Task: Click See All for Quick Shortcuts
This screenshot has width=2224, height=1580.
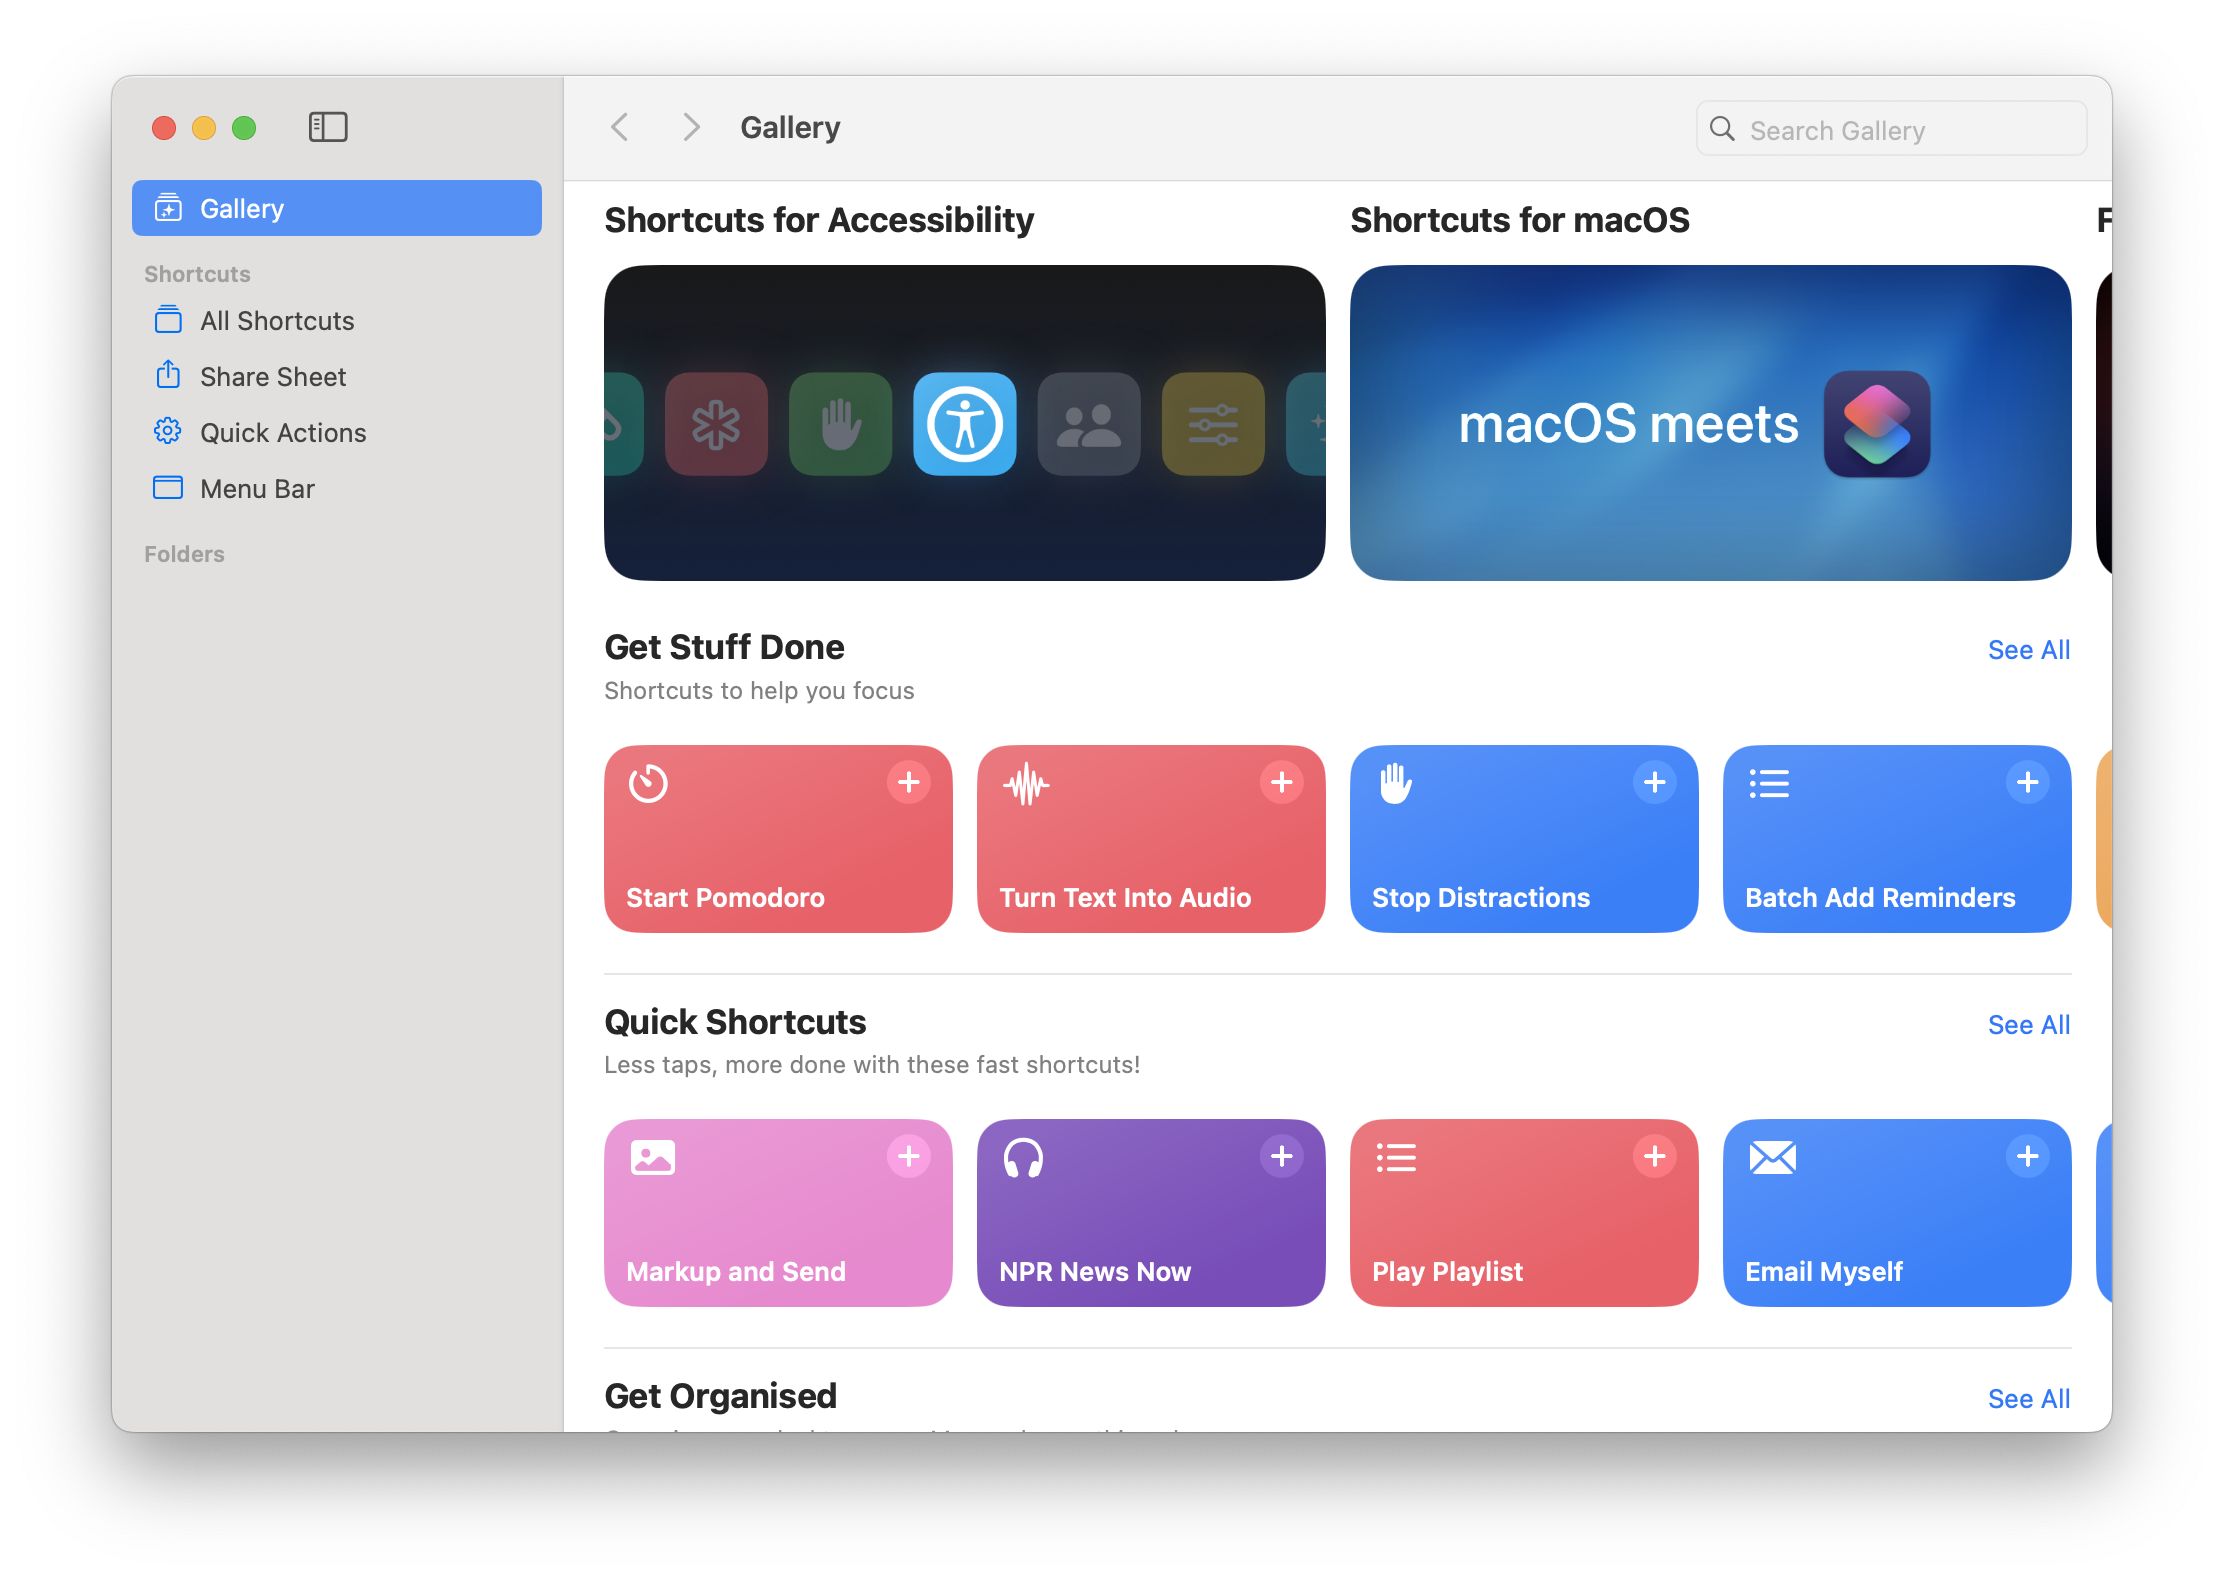Action: click(x=2028, y=1025)
